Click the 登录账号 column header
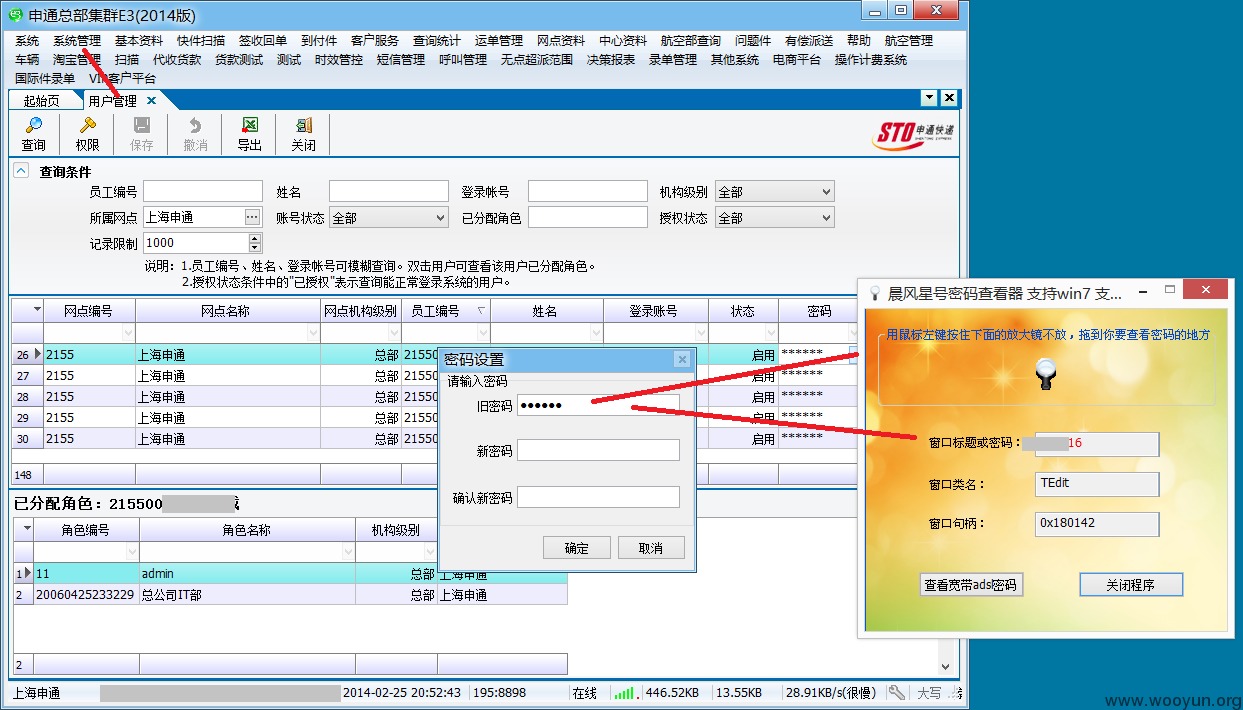Viewport: 1243px width, 710px height. (x=655, y=311)
